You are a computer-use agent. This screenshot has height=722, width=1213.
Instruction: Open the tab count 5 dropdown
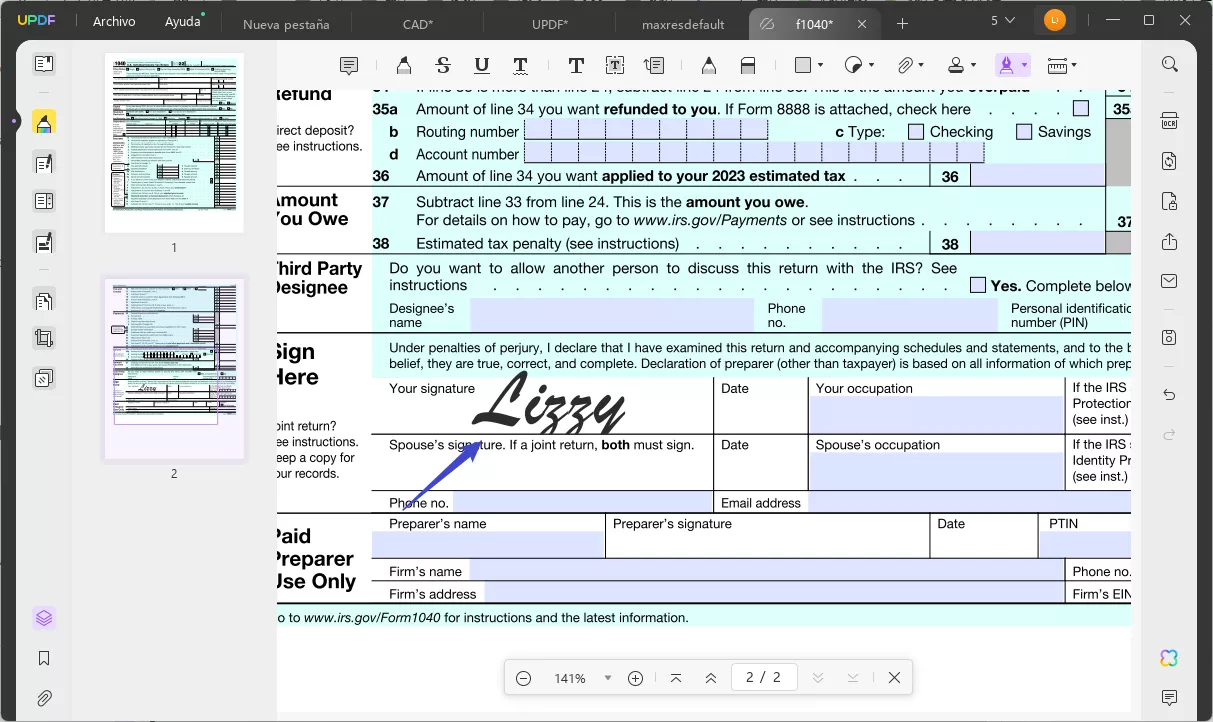pyautogui.click(x=1002, y=20)
